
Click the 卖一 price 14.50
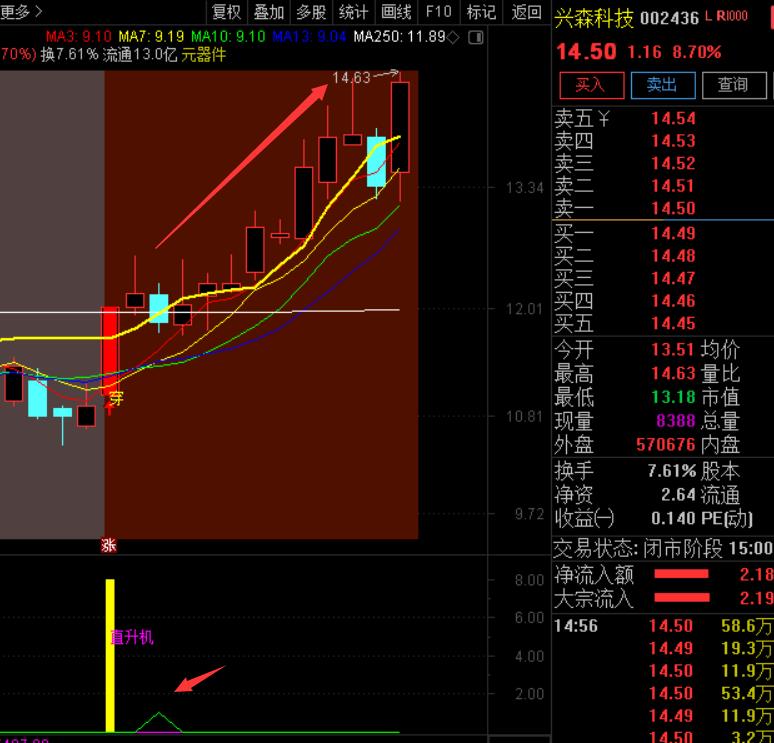(x=673, y=208)
